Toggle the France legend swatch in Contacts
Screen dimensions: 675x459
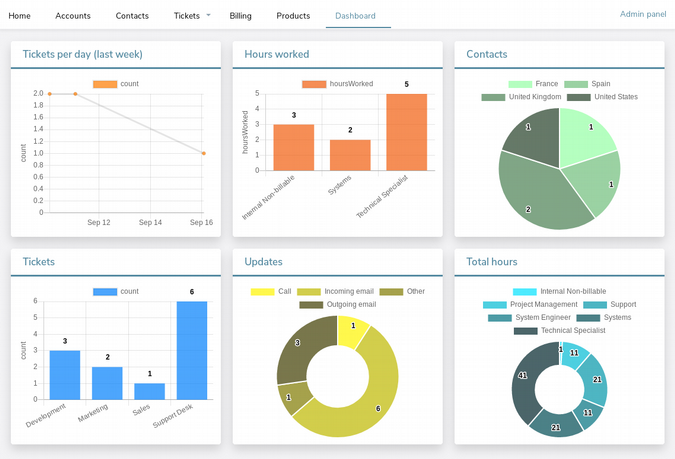[x=519, y=85]
